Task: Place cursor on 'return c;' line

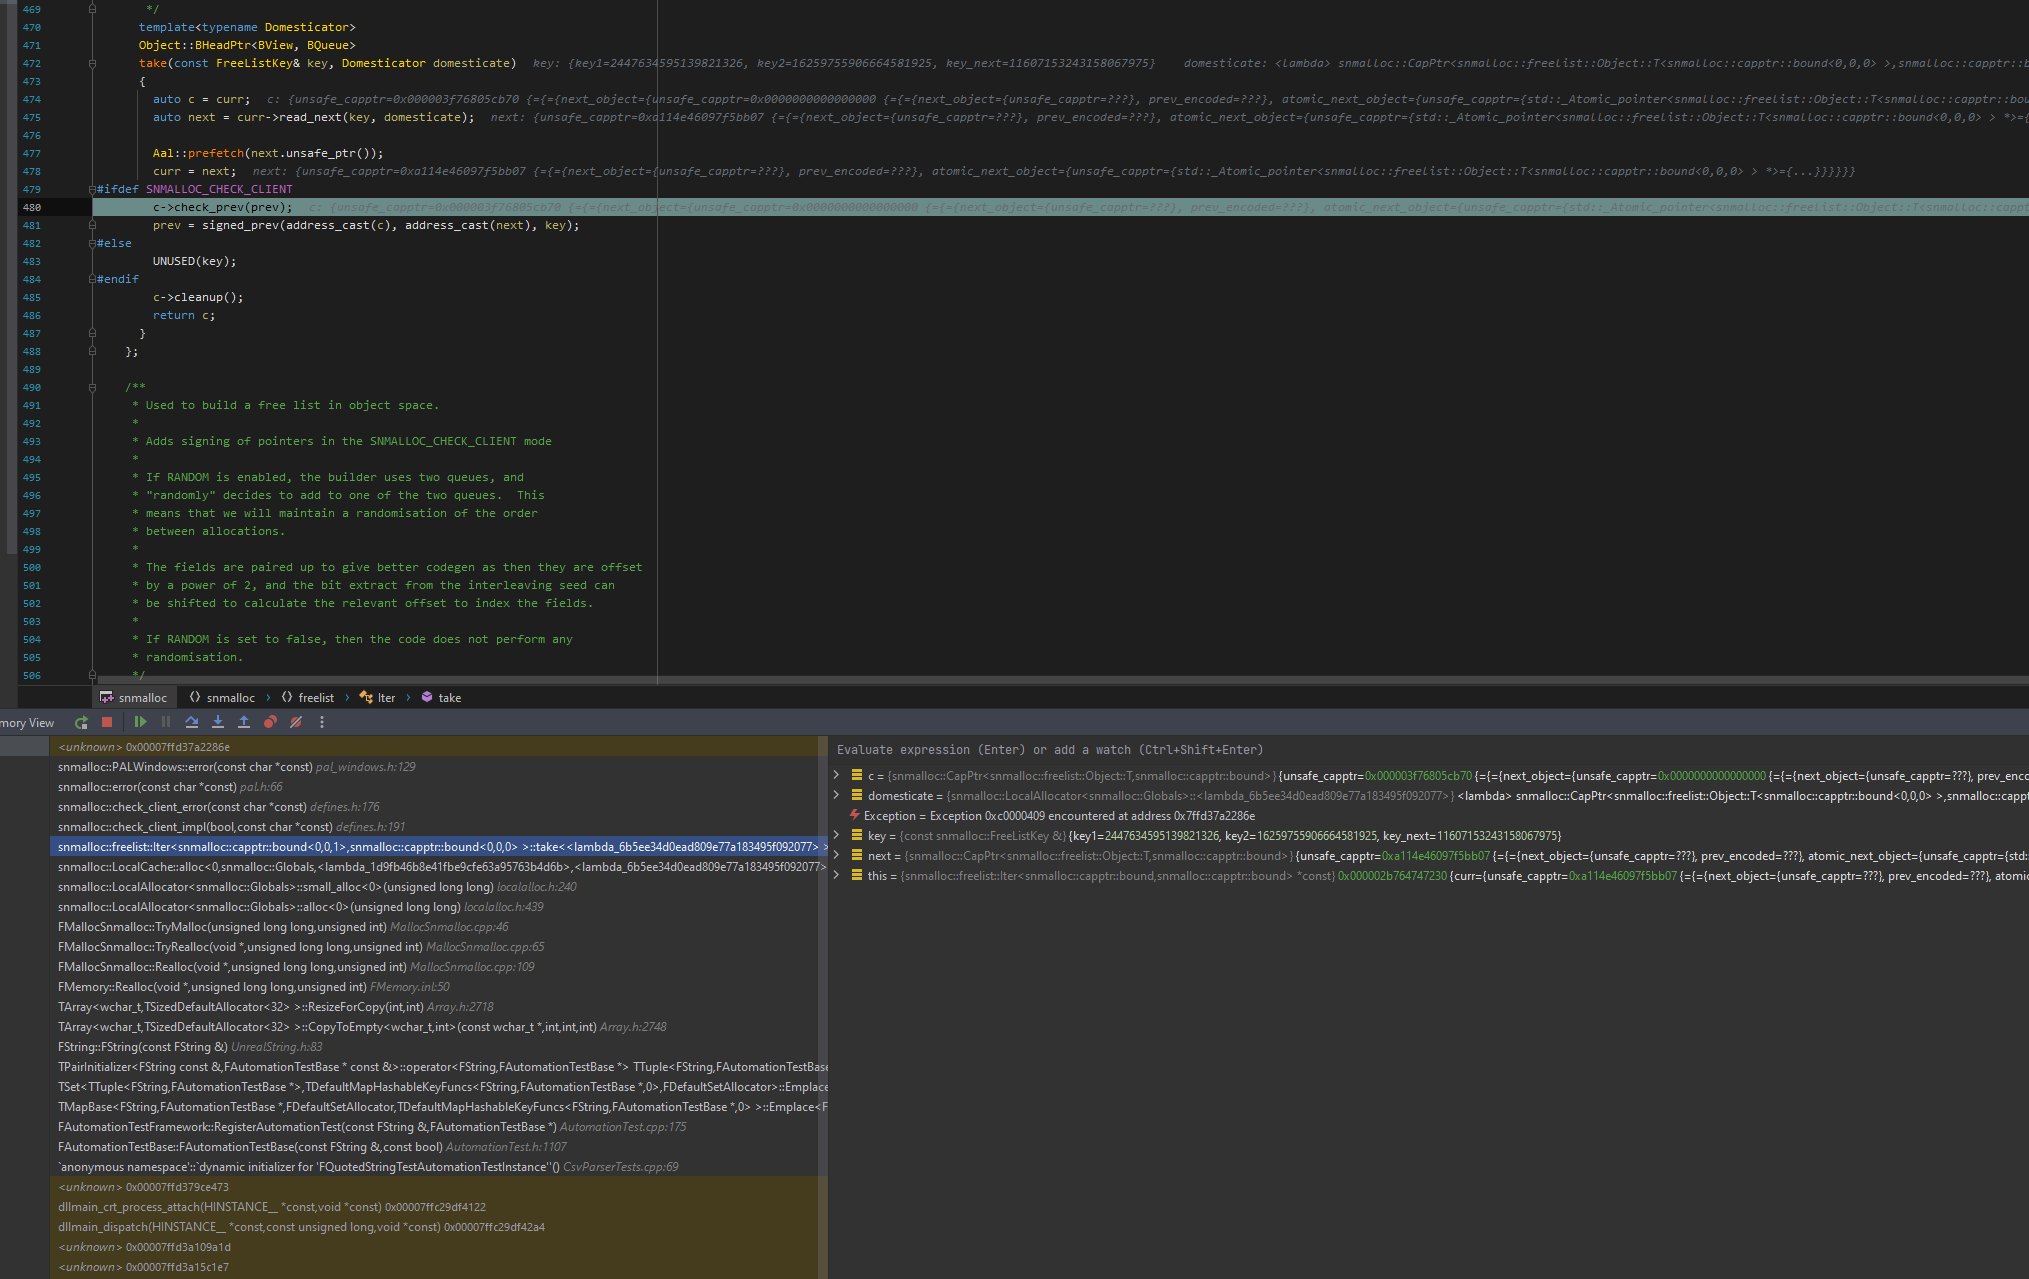Action: [x=184, y=315]
